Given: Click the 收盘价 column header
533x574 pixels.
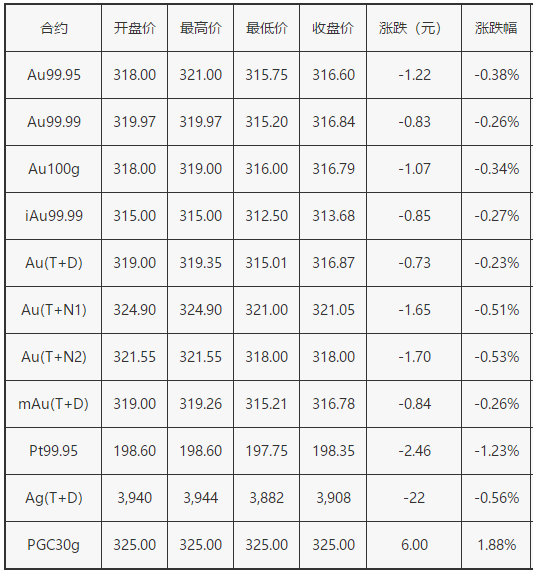Looking at the screenshot, I should click(333, 28).
